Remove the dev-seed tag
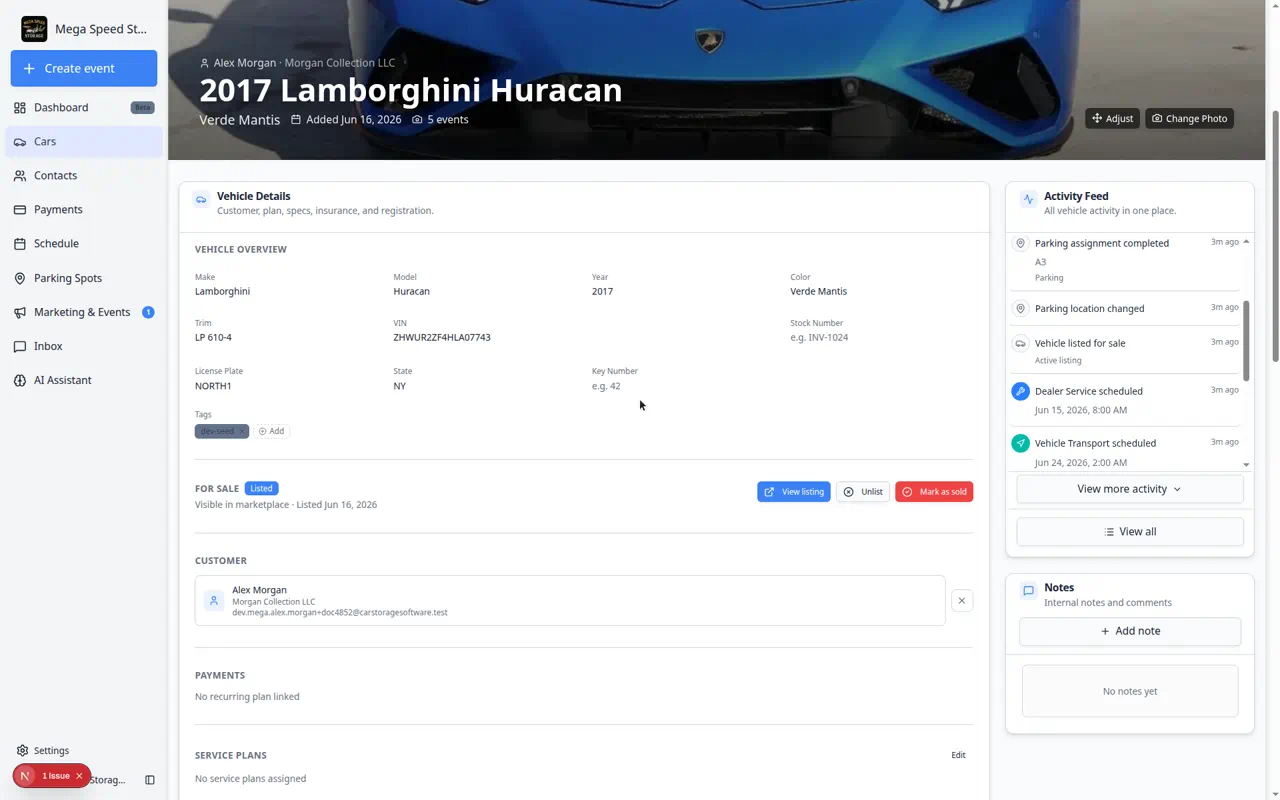 pos(241,431)
